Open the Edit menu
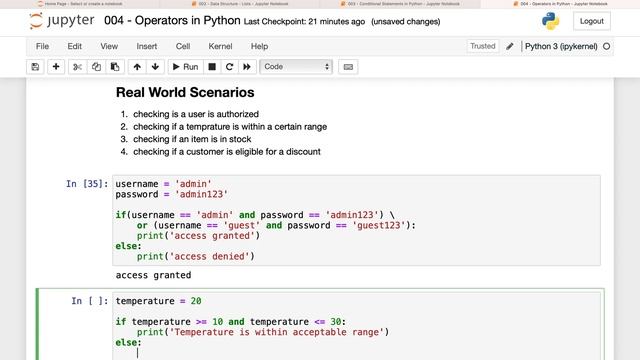Image resolution: width=640 pixels, height=360 pixels. [x=75, y=46]
